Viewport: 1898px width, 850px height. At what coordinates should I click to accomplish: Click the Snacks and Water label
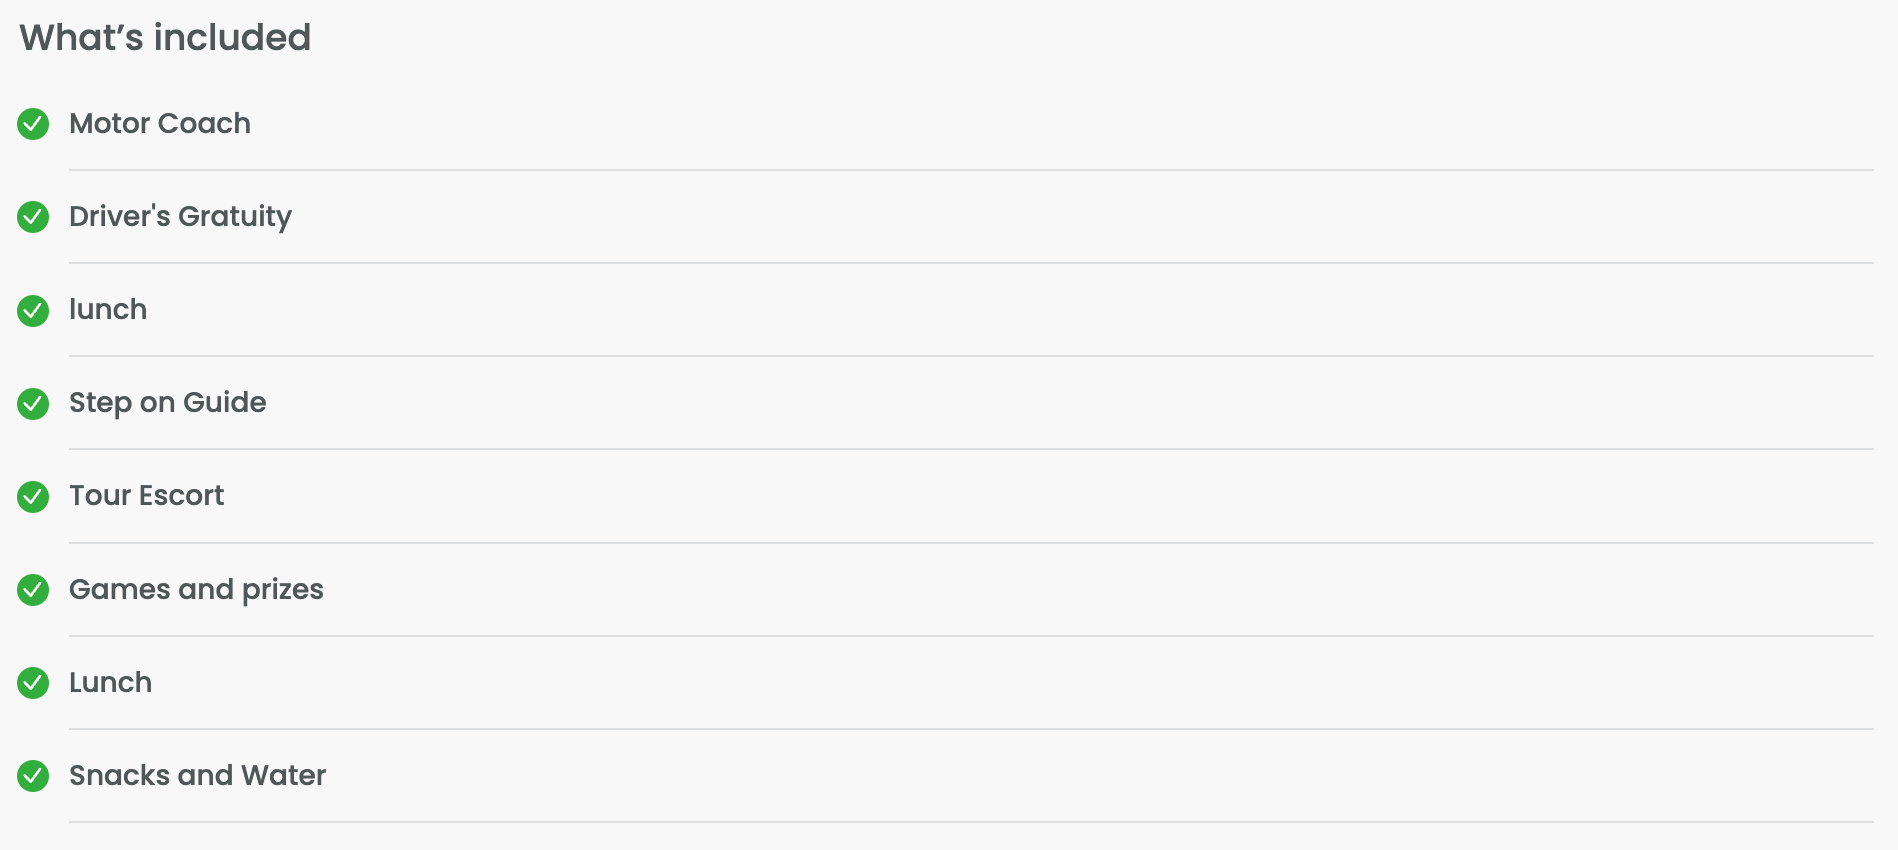(198, 775)
